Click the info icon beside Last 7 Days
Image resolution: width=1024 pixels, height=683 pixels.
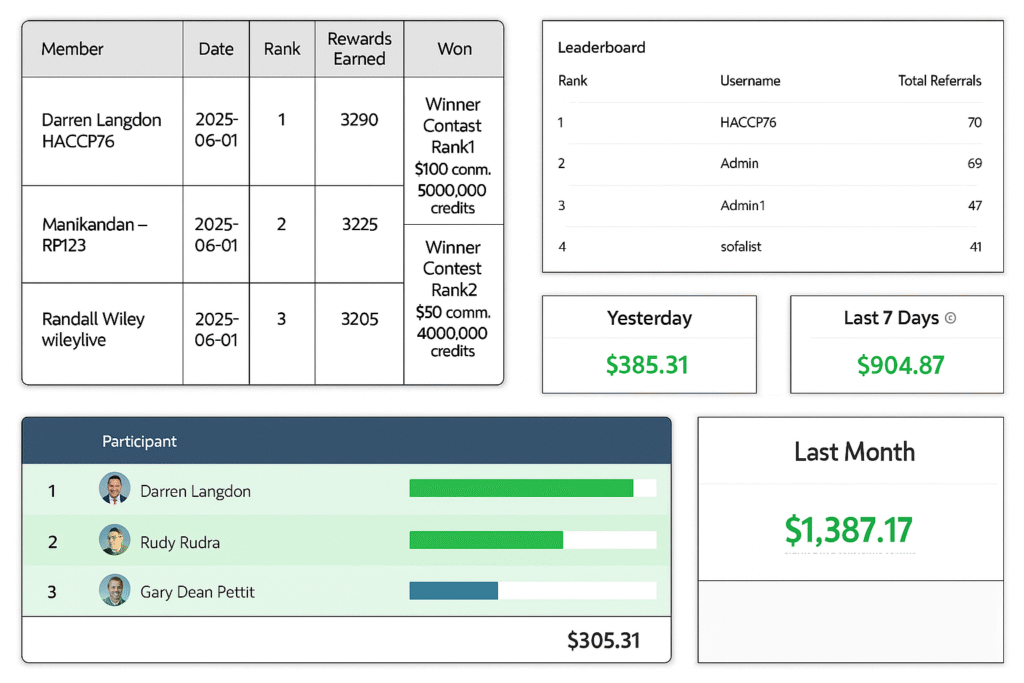tap(950, 318)
